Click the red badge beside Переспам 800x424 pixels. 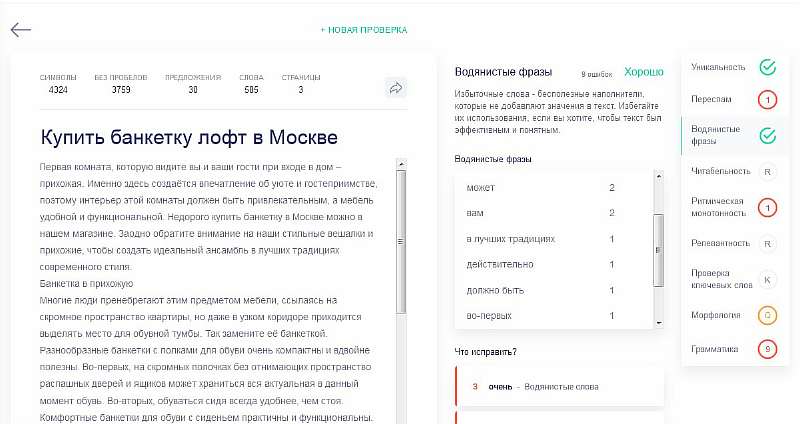click(767, 99)
